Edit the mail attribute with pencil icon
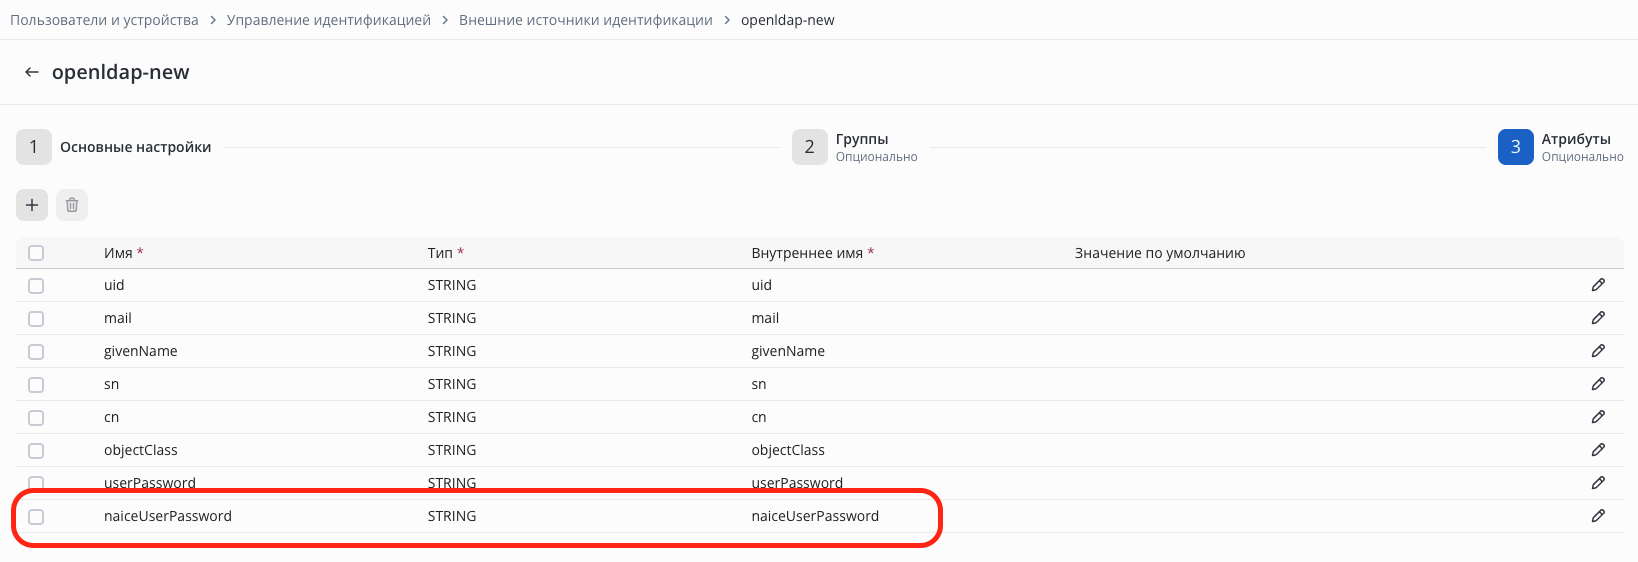Viewport: 1638px width, 562px height. point(1598,318)
